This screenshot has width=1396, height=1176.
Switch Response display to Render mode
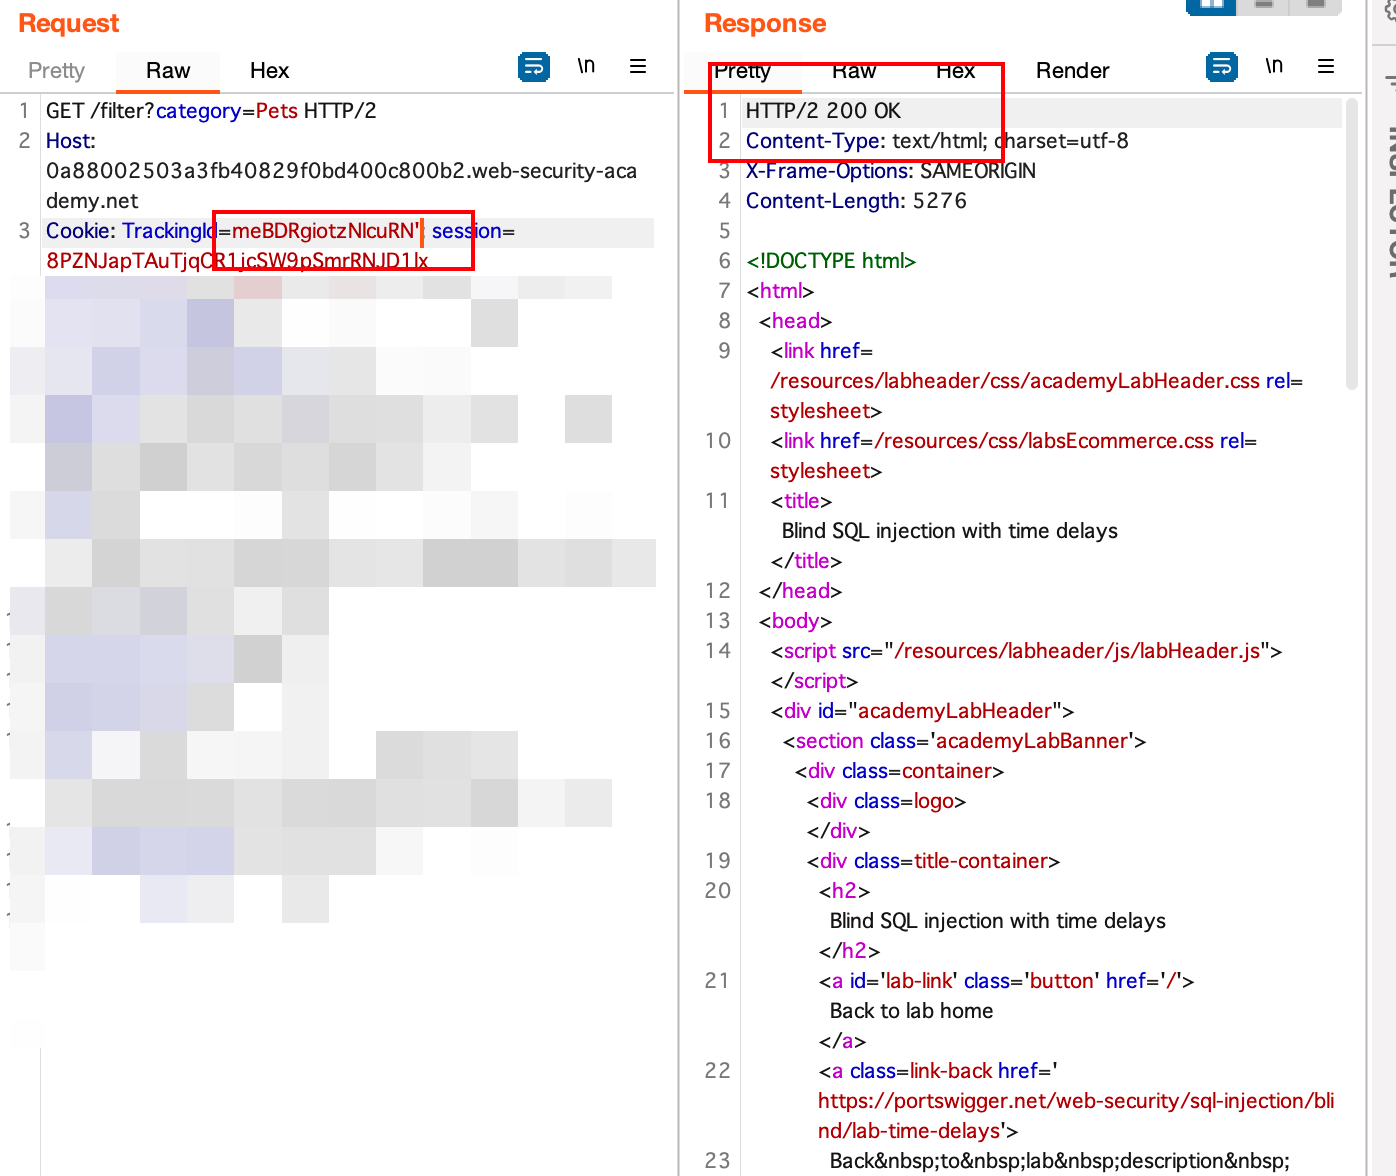click(1072, 70)
